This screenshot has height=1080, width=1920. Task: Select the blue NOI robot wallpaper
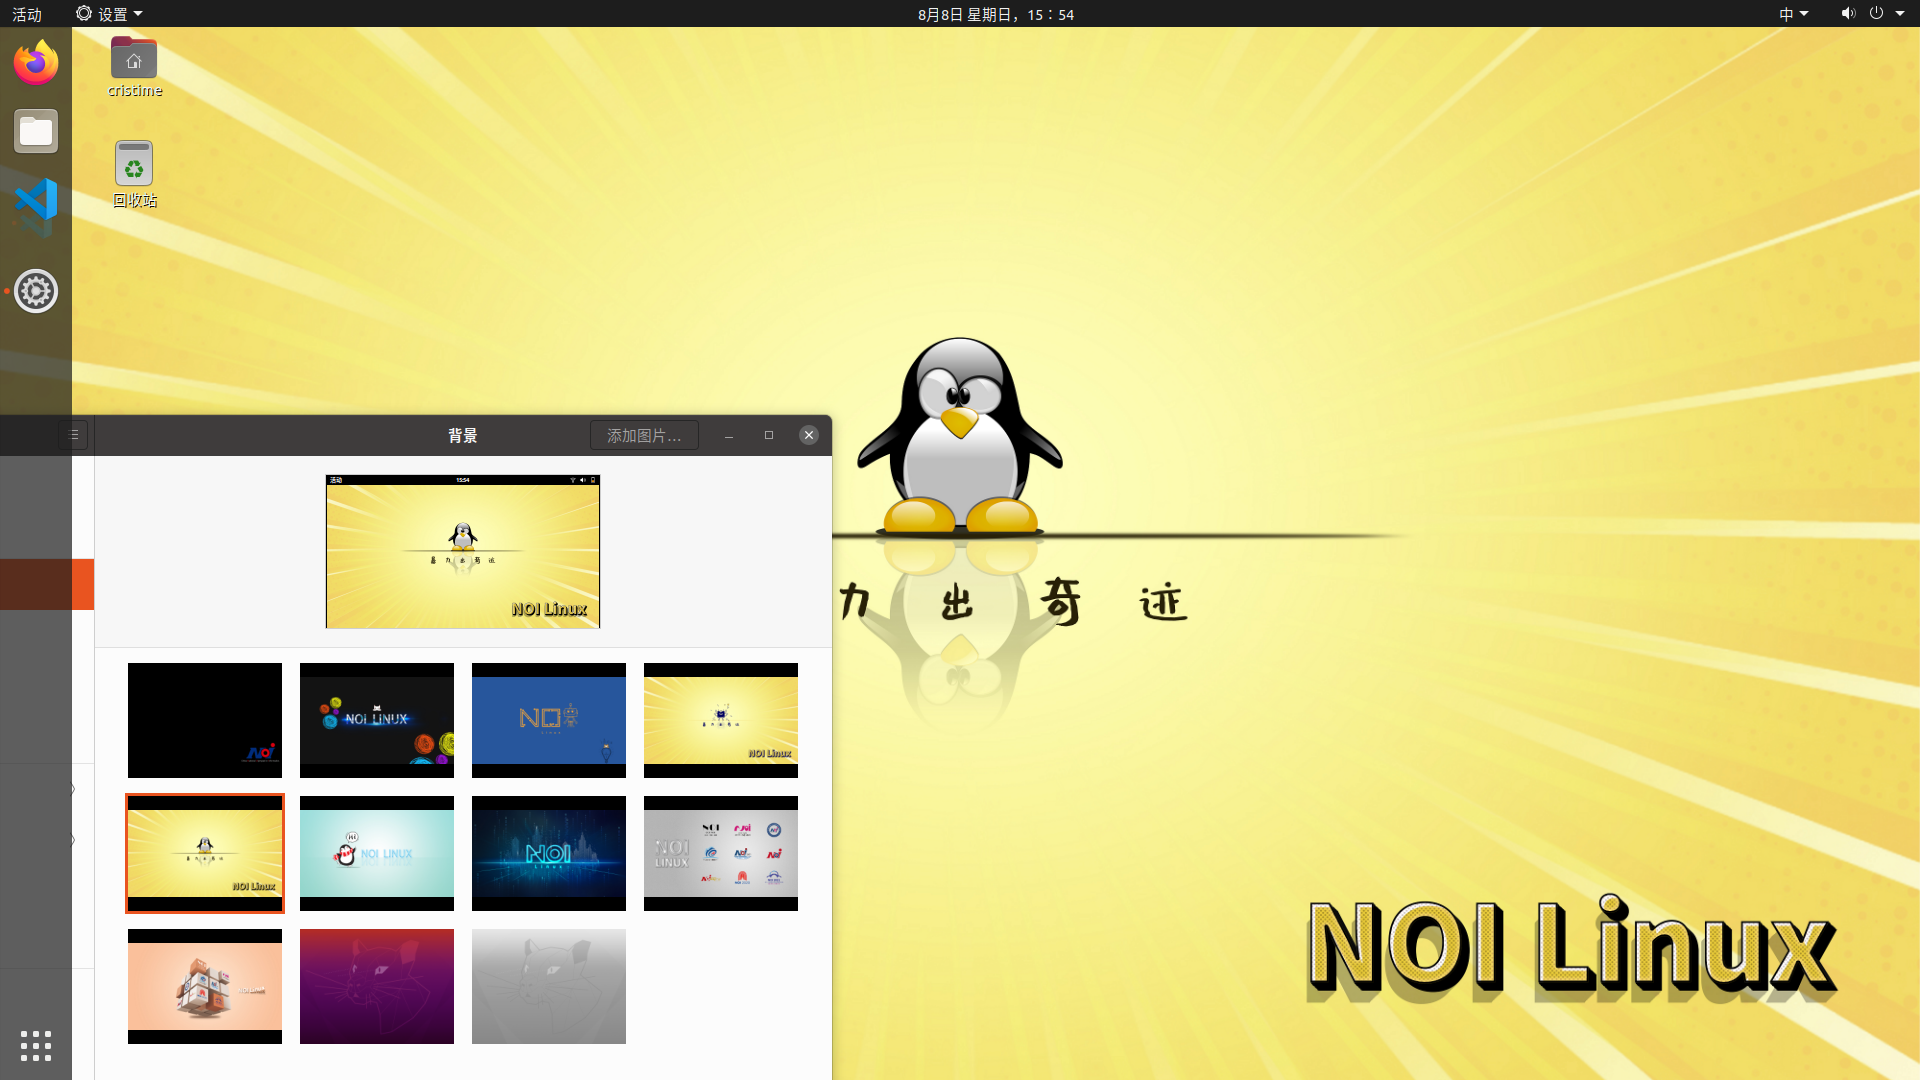click(x=549, y=720)
